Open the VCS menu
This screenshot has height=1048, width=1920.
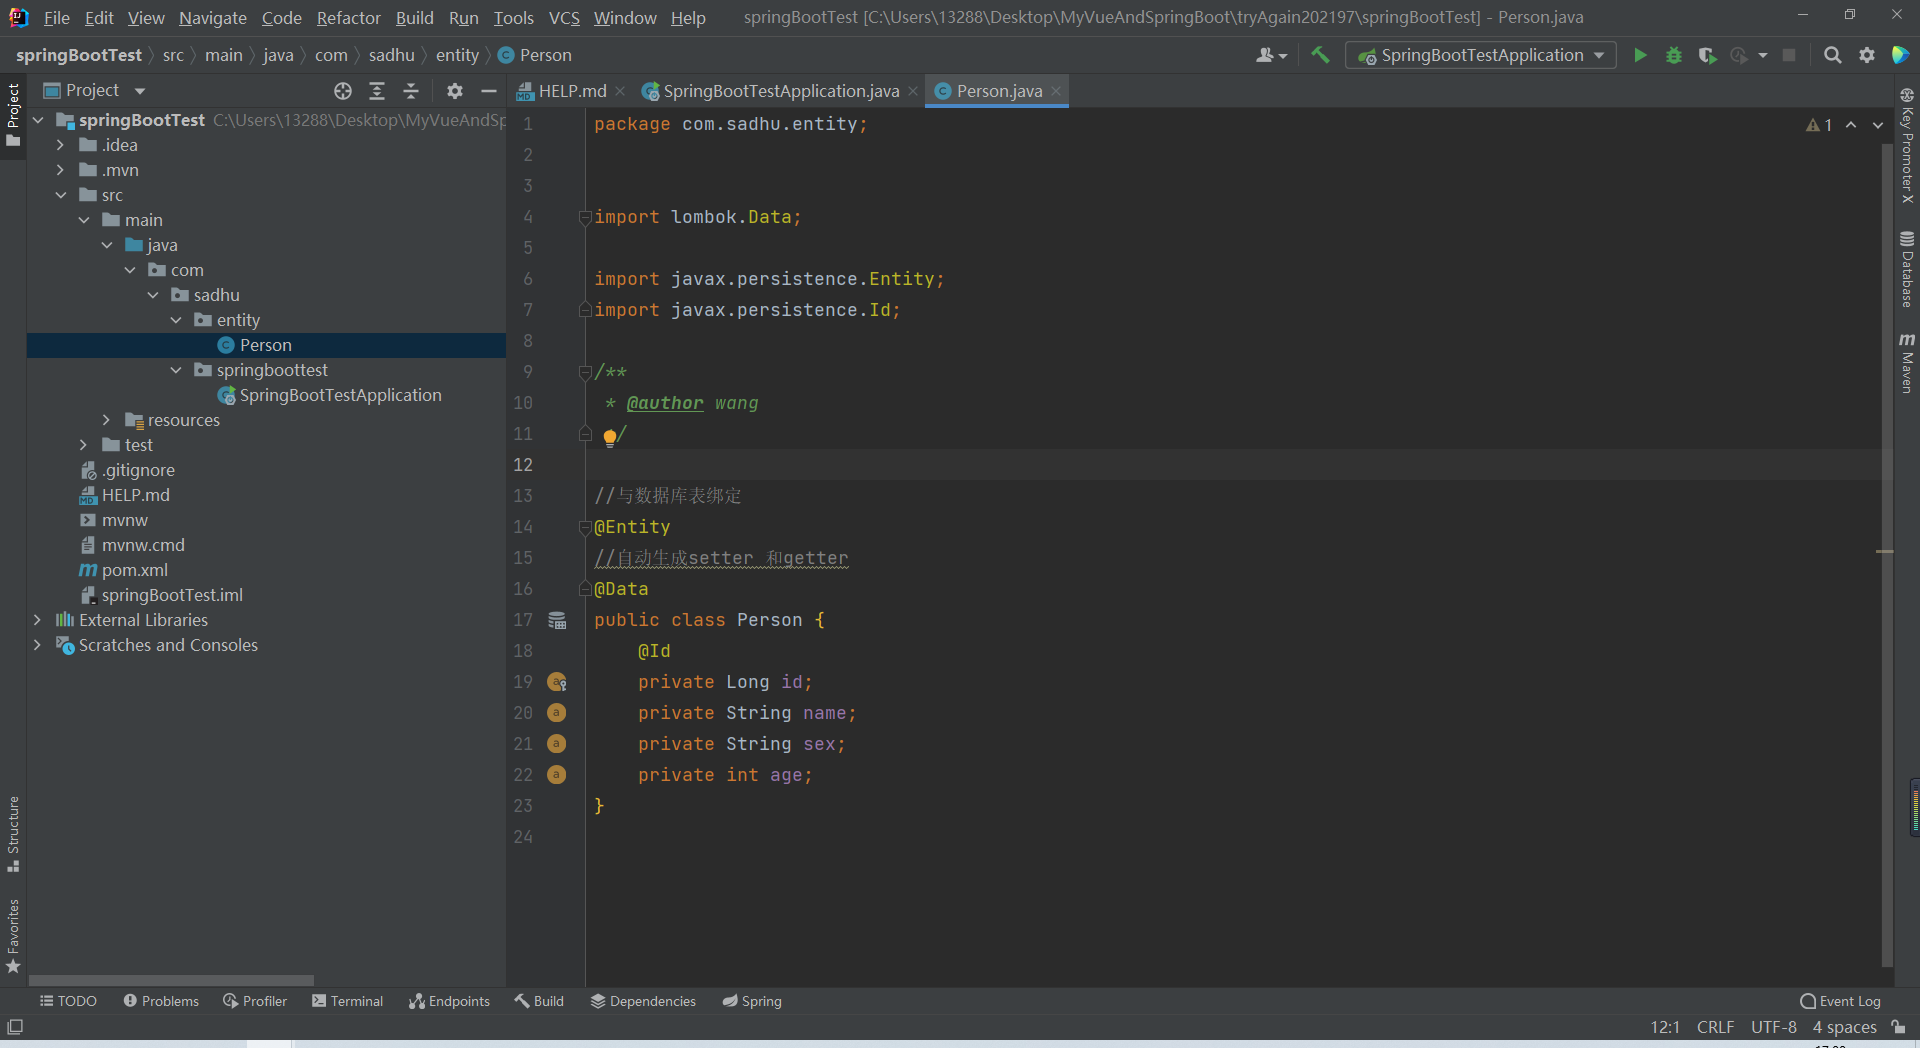tap(564, 17)
